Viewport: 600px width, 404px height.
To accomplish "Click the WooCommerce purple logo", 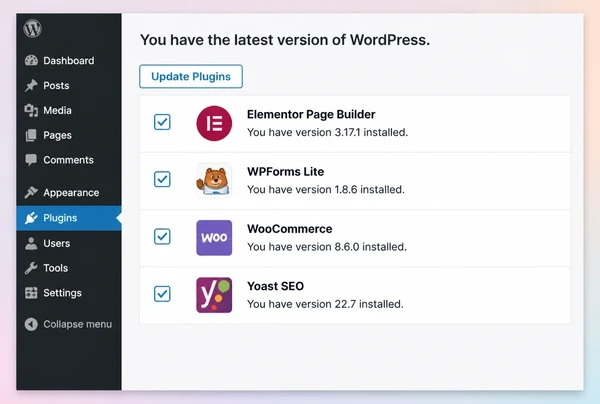I will click(214, 238).
